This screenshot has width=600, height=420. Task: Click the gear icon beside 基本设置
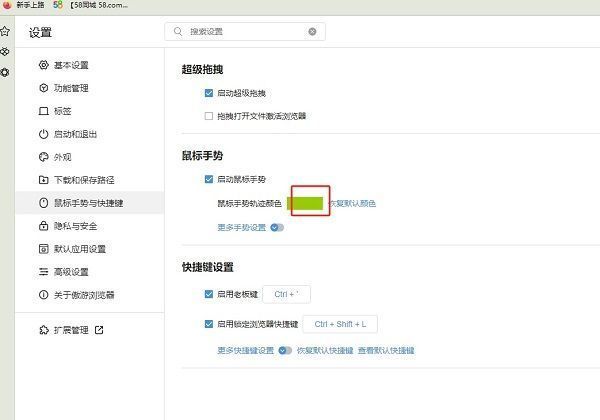[44, 65]
